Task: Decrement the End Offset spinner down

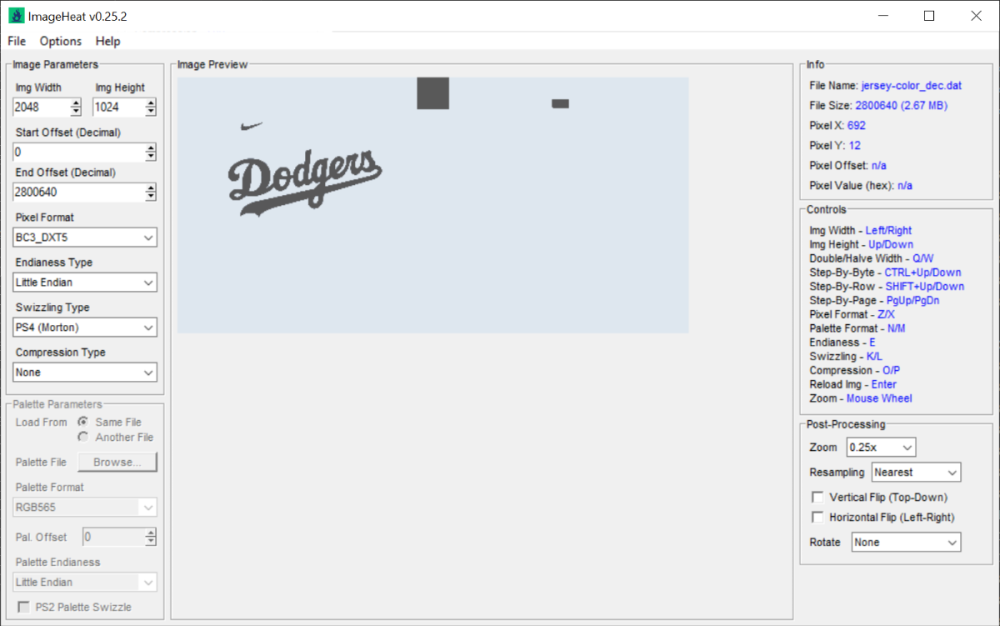Action: click(x=151, y=196)
